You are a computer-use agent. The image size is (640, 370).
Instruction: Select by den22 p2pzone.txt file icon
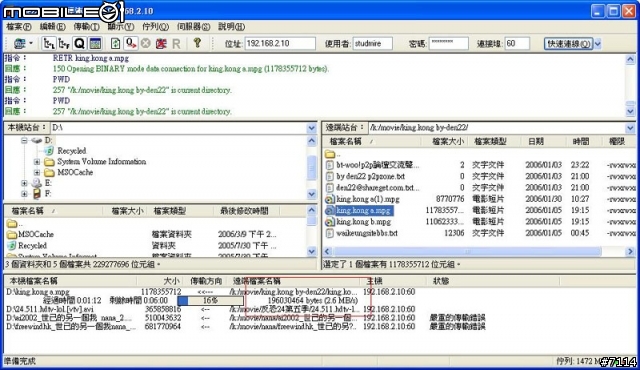[330, 177]
